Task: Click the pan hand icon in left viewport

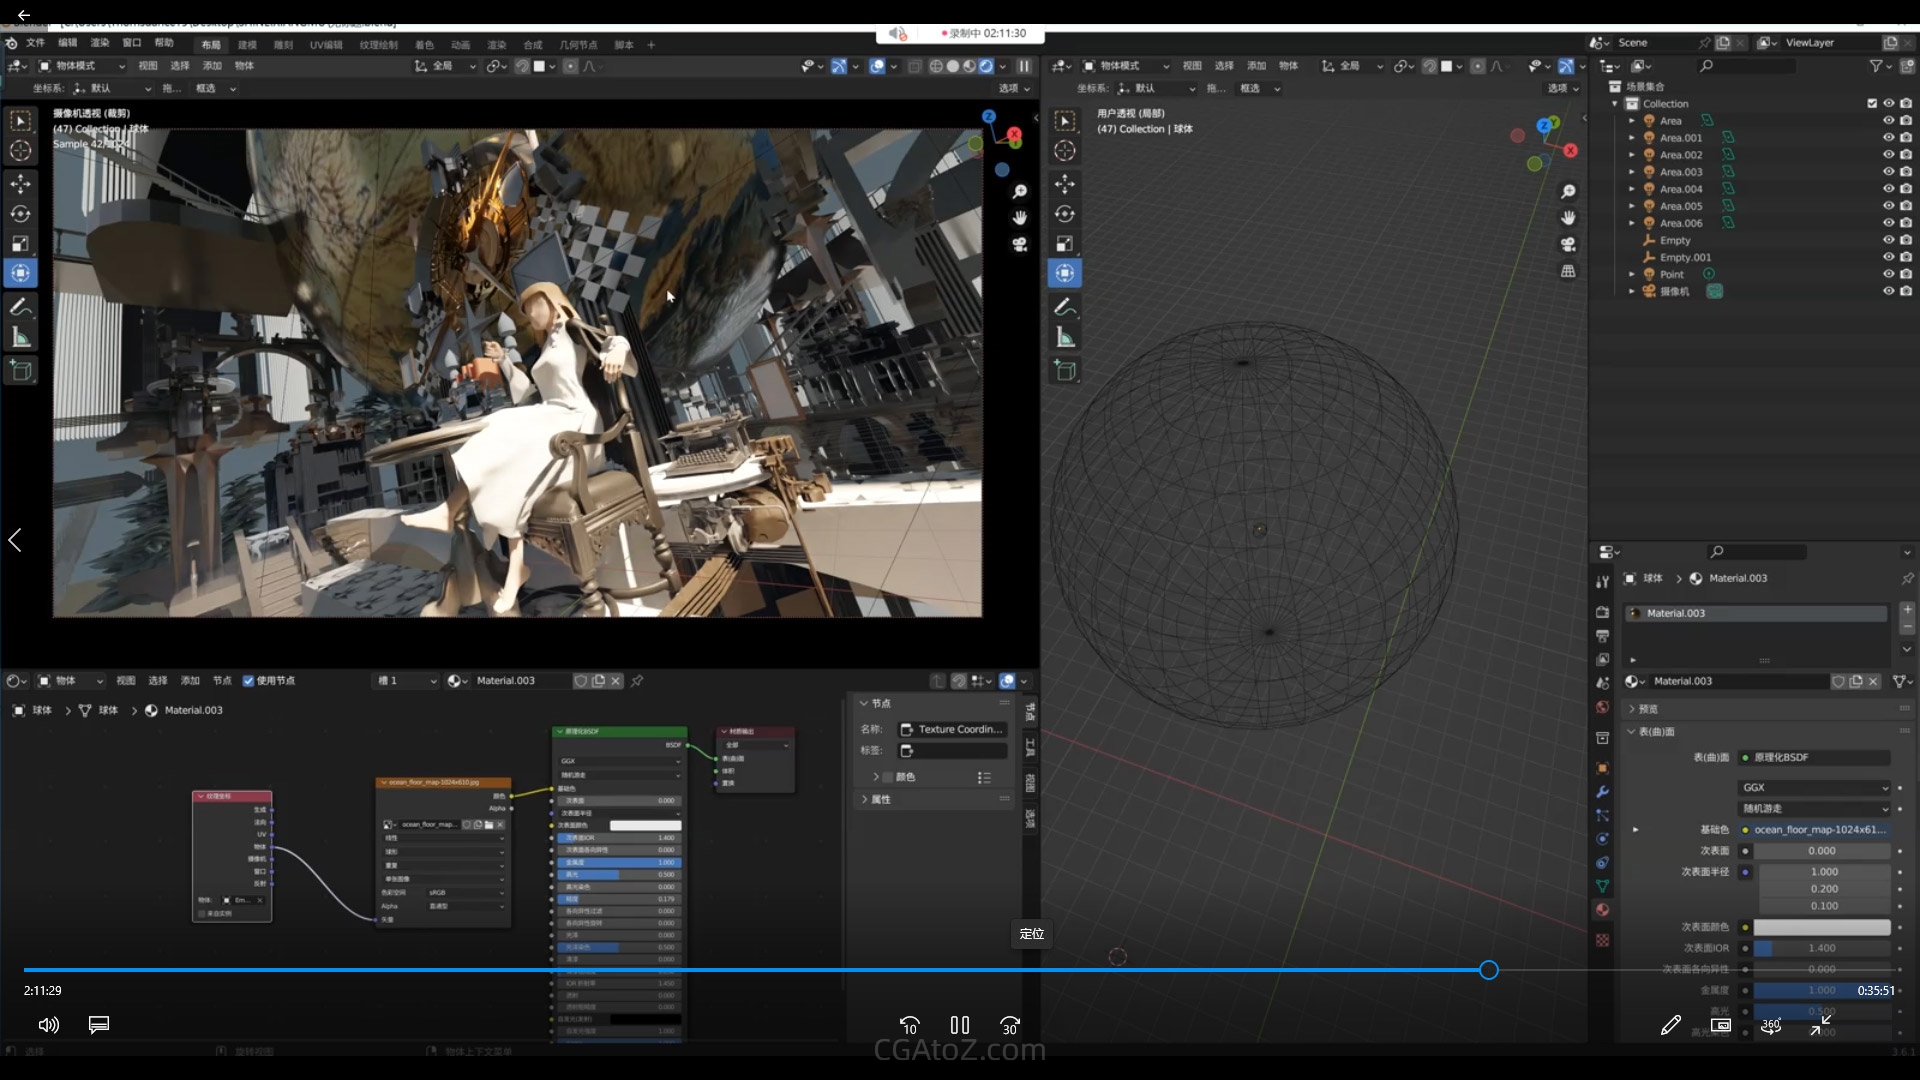Action: point(1019,218)
